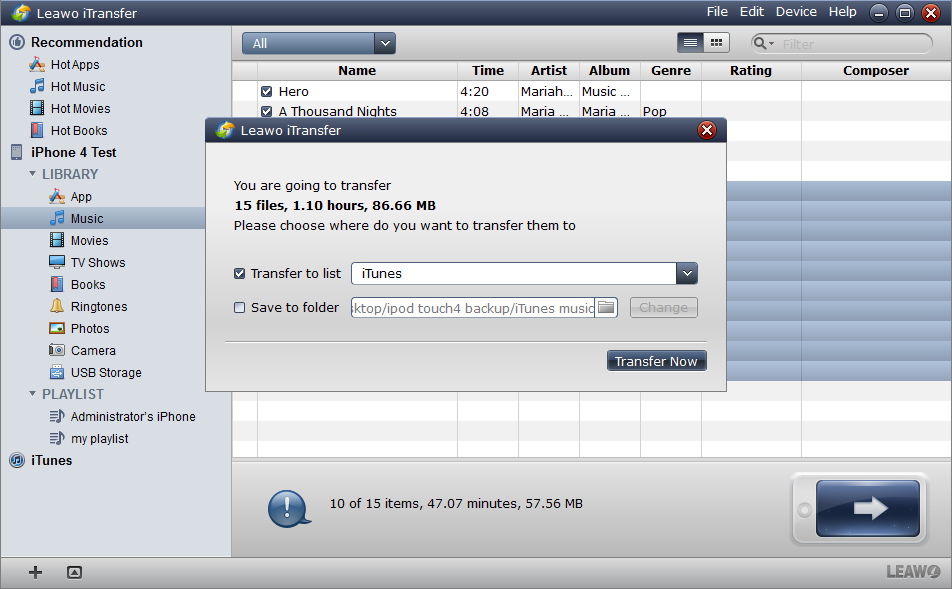The width and height of the screenshot is (952, 589).
Task: Sort by Album column header
Action: click(610, 70)
